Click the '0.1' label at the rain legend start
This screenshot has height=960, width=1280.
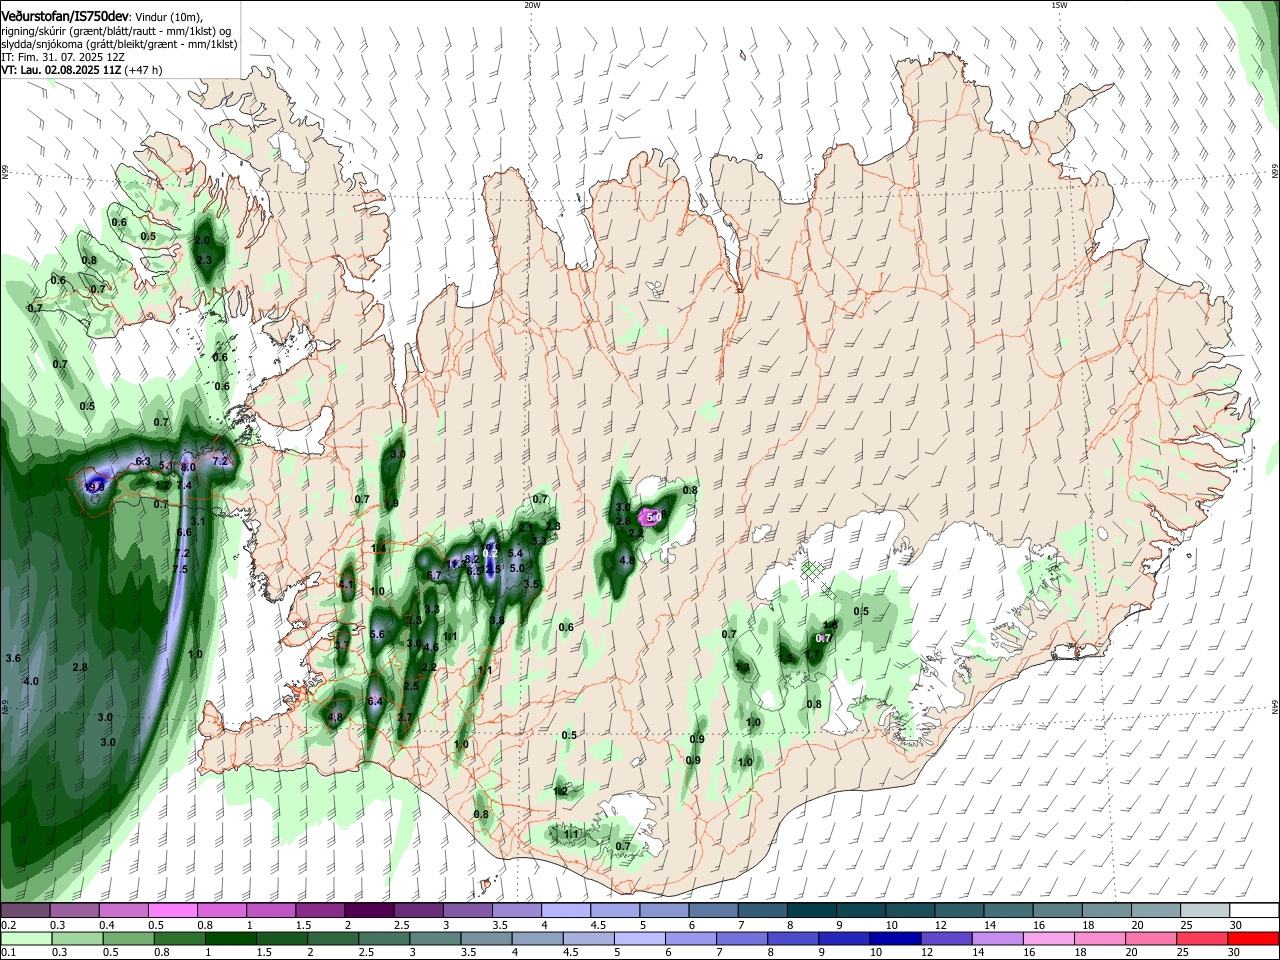6,952
